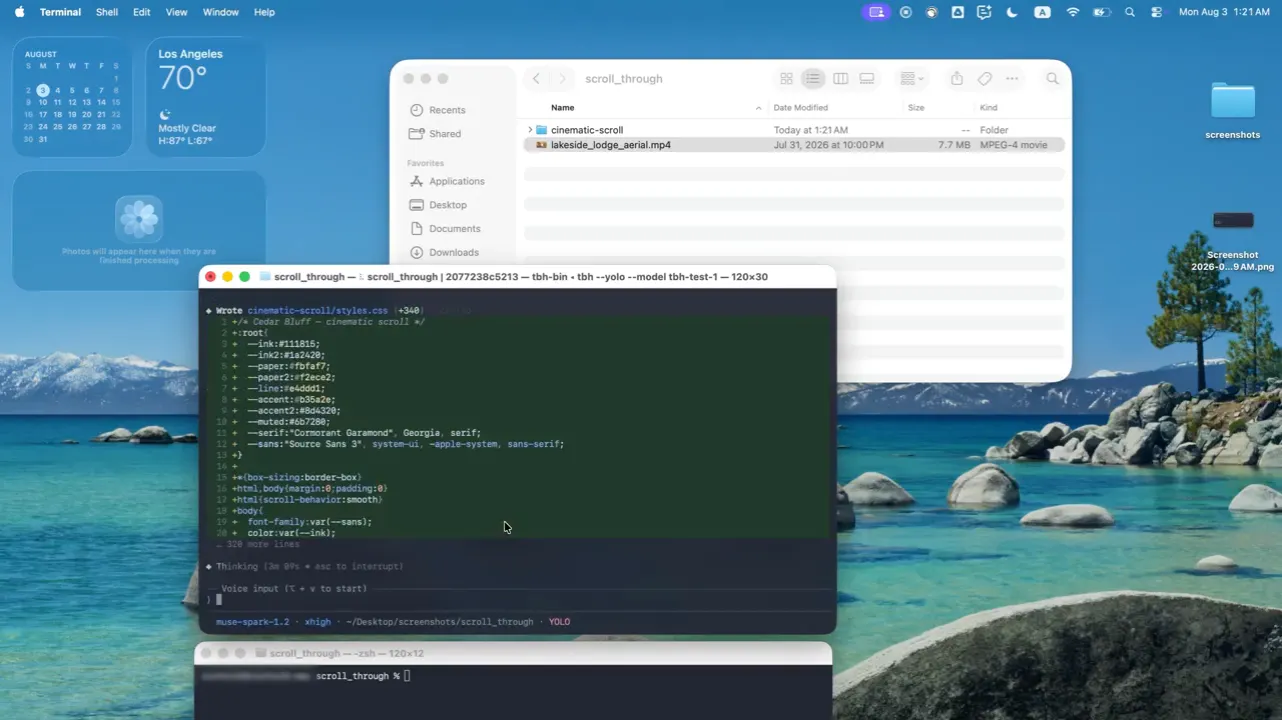Switch Finder to list view
Screen dimensions: 1282x720
pyautogui.click(x=813, y=79)
